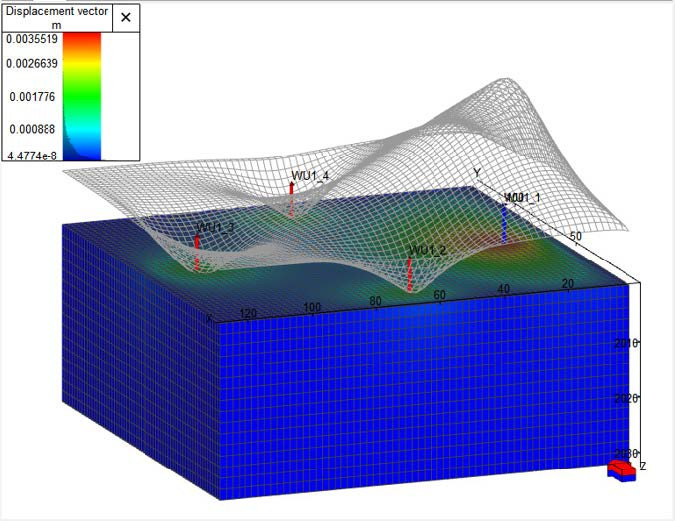Select the WU1_2 well label
This screenshot has height=521, width=675.
427,250
